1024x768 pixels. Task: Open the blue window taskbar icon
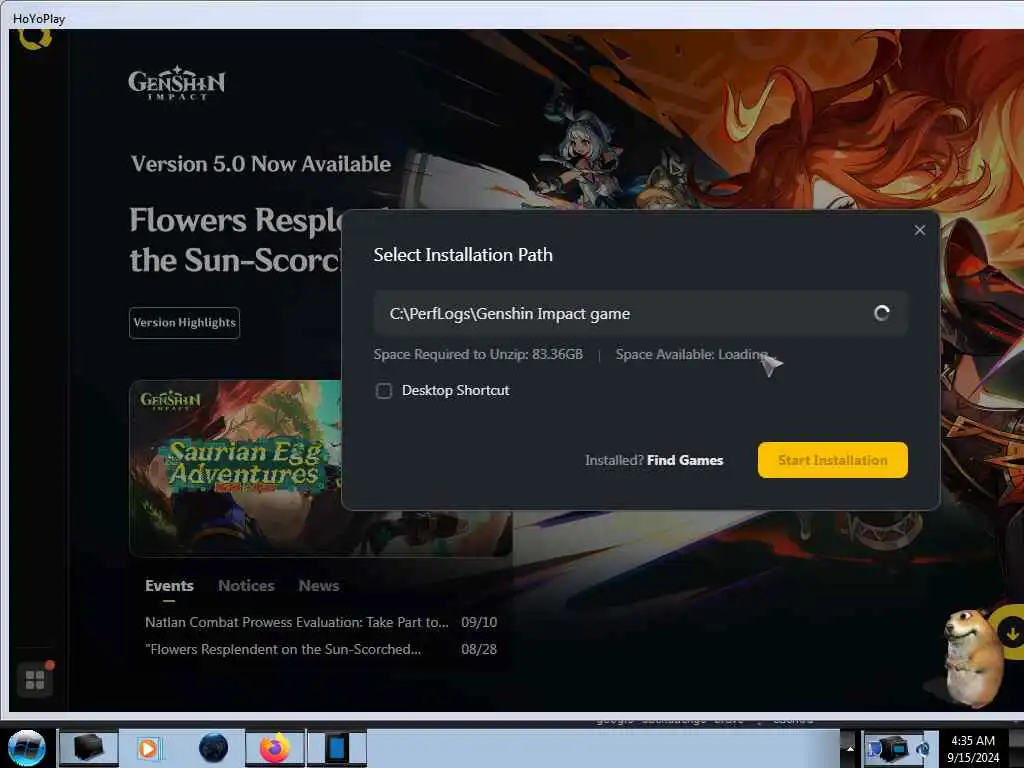pos(337,748)
